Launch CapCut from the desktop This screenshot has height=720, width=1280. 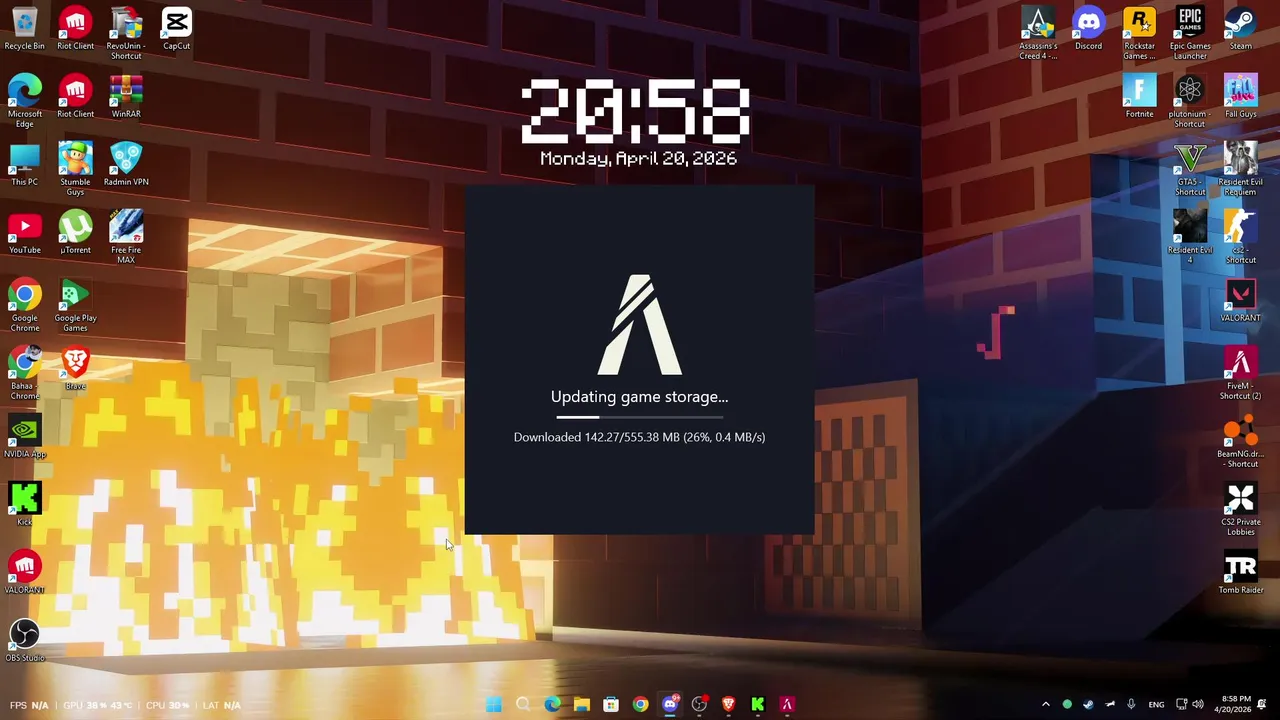[x=176, y=28]
